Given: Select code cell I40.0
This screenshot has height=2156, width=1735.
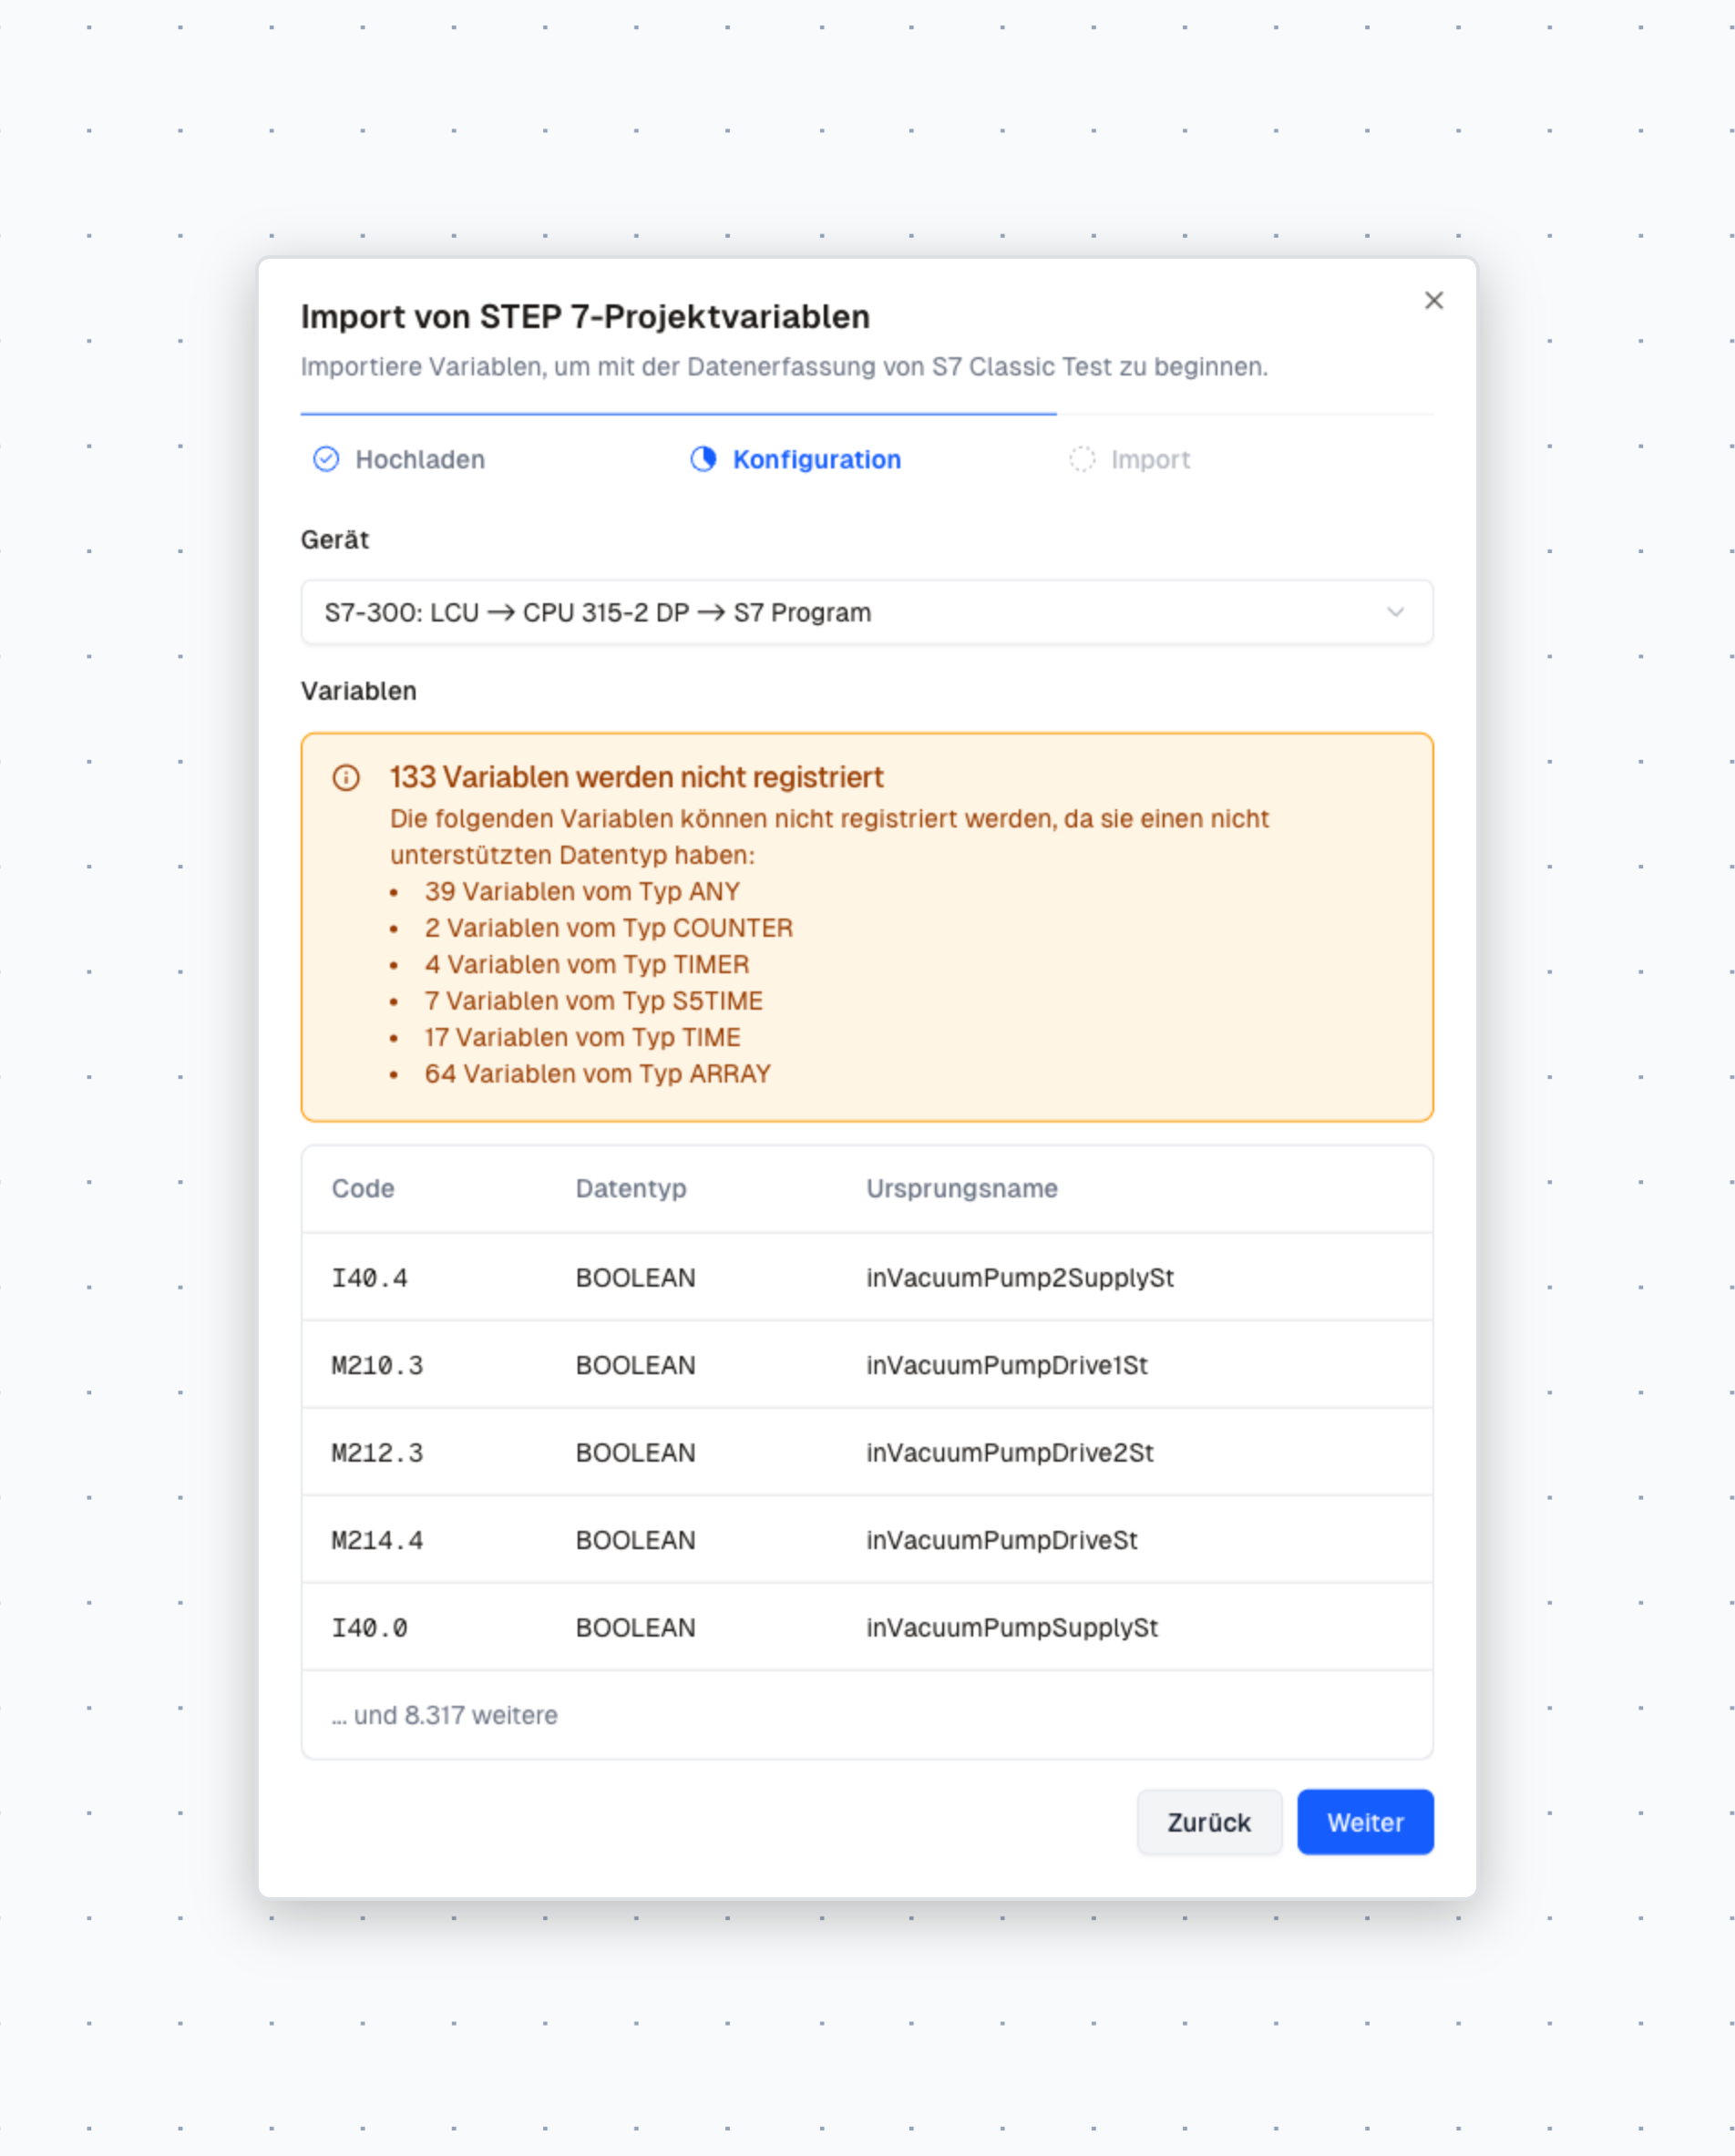Looking at the screenshot, I should pos(369,1627).
